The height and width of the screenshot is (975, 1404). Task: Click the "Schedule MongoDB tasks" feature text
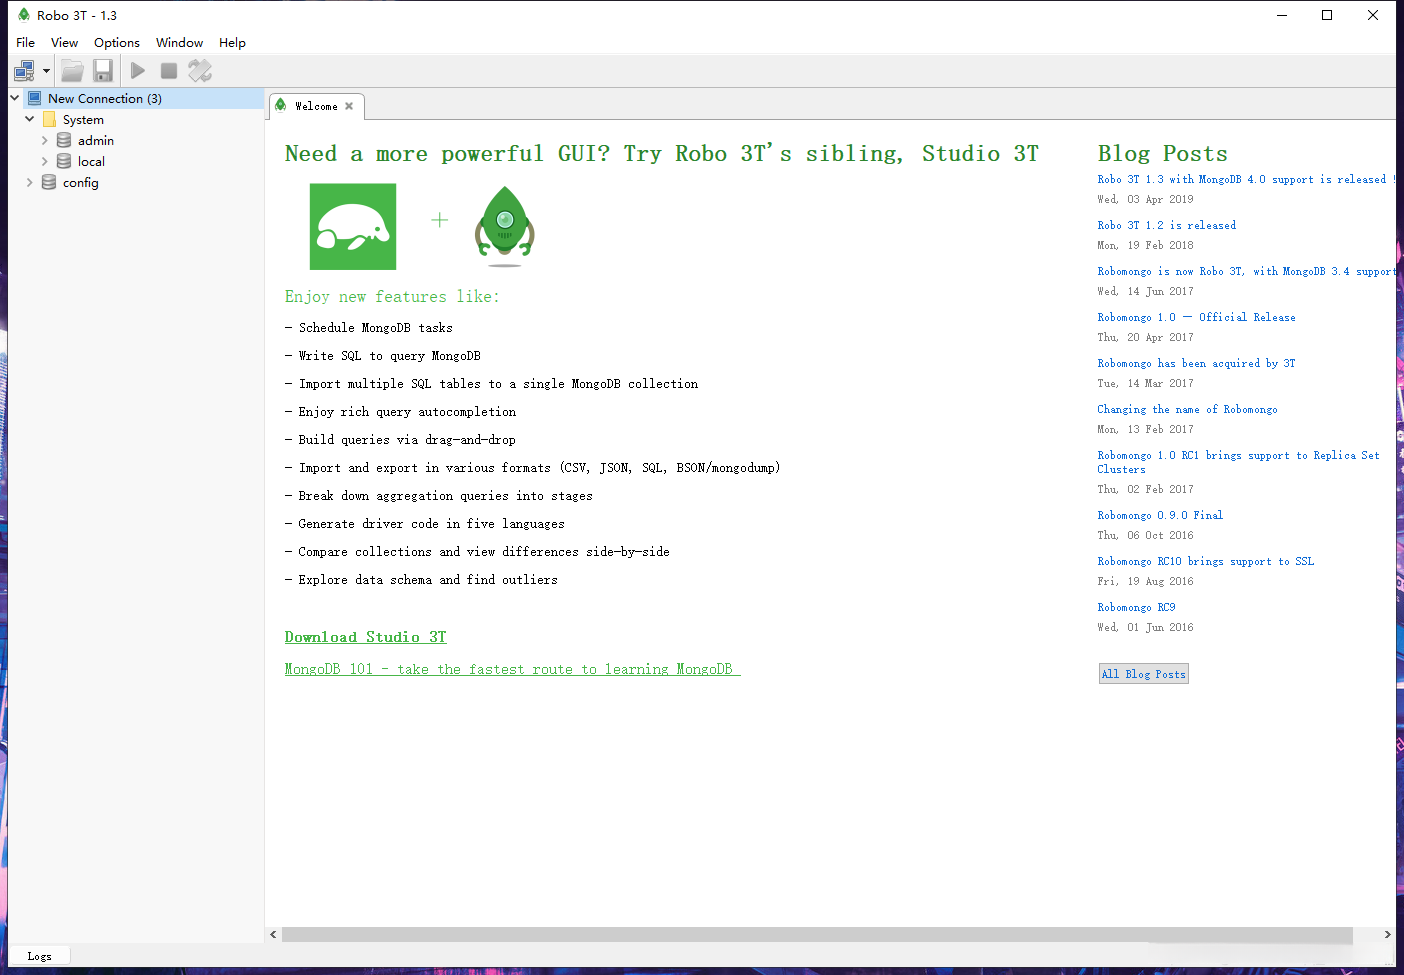click(376, 328)
